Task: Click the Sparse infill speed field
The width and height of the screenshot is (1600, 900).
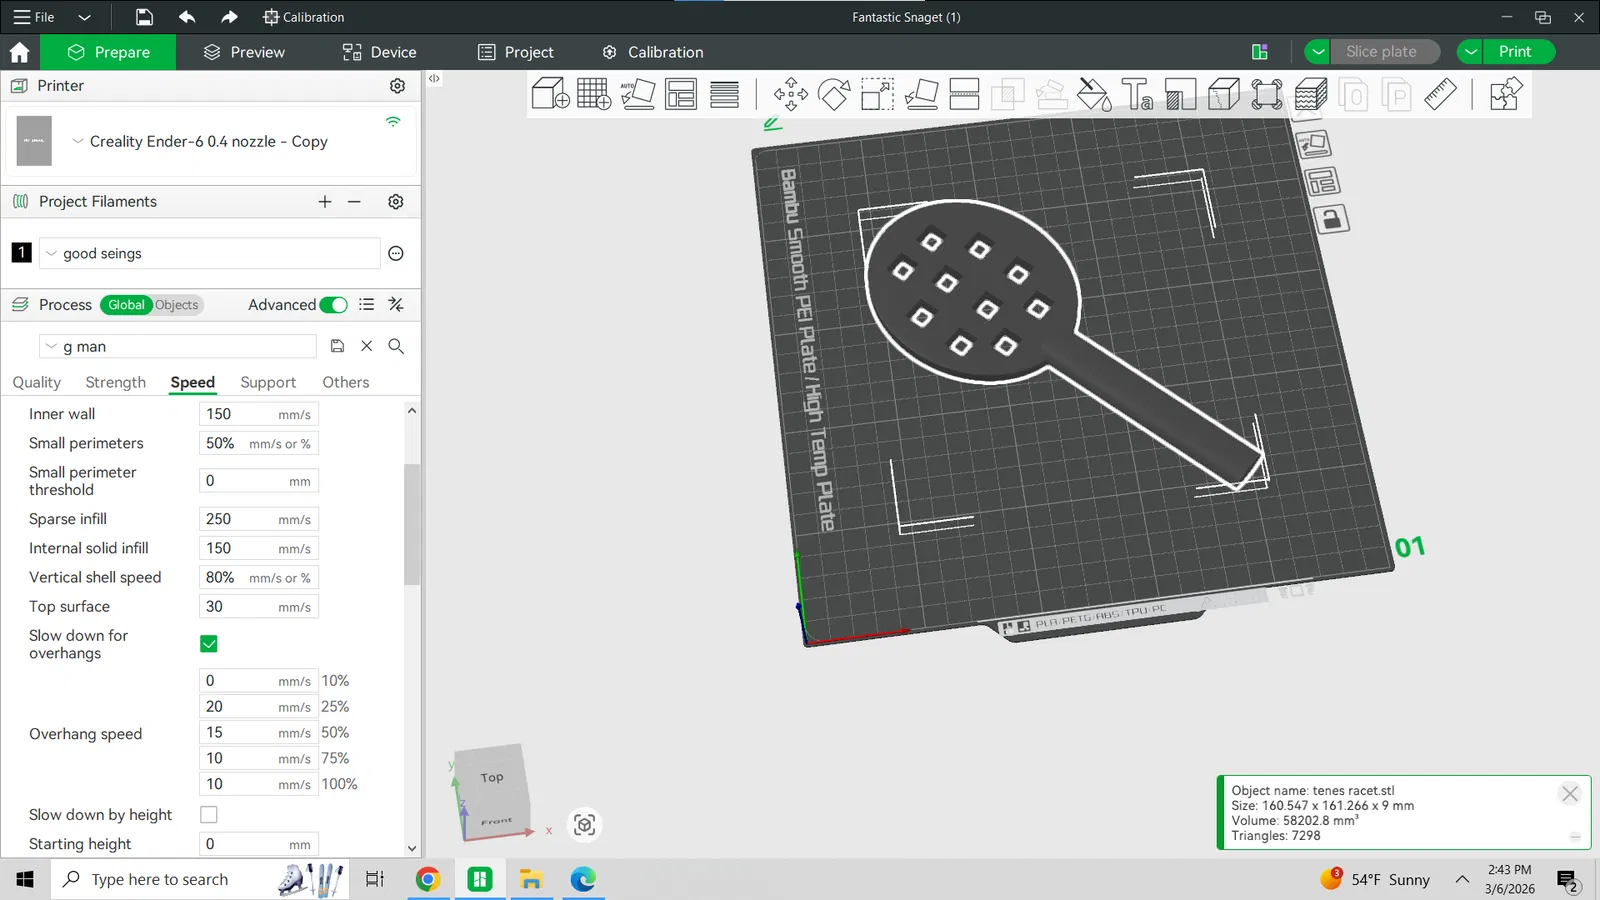Action: pyautogui.click(x=259, y=519)
